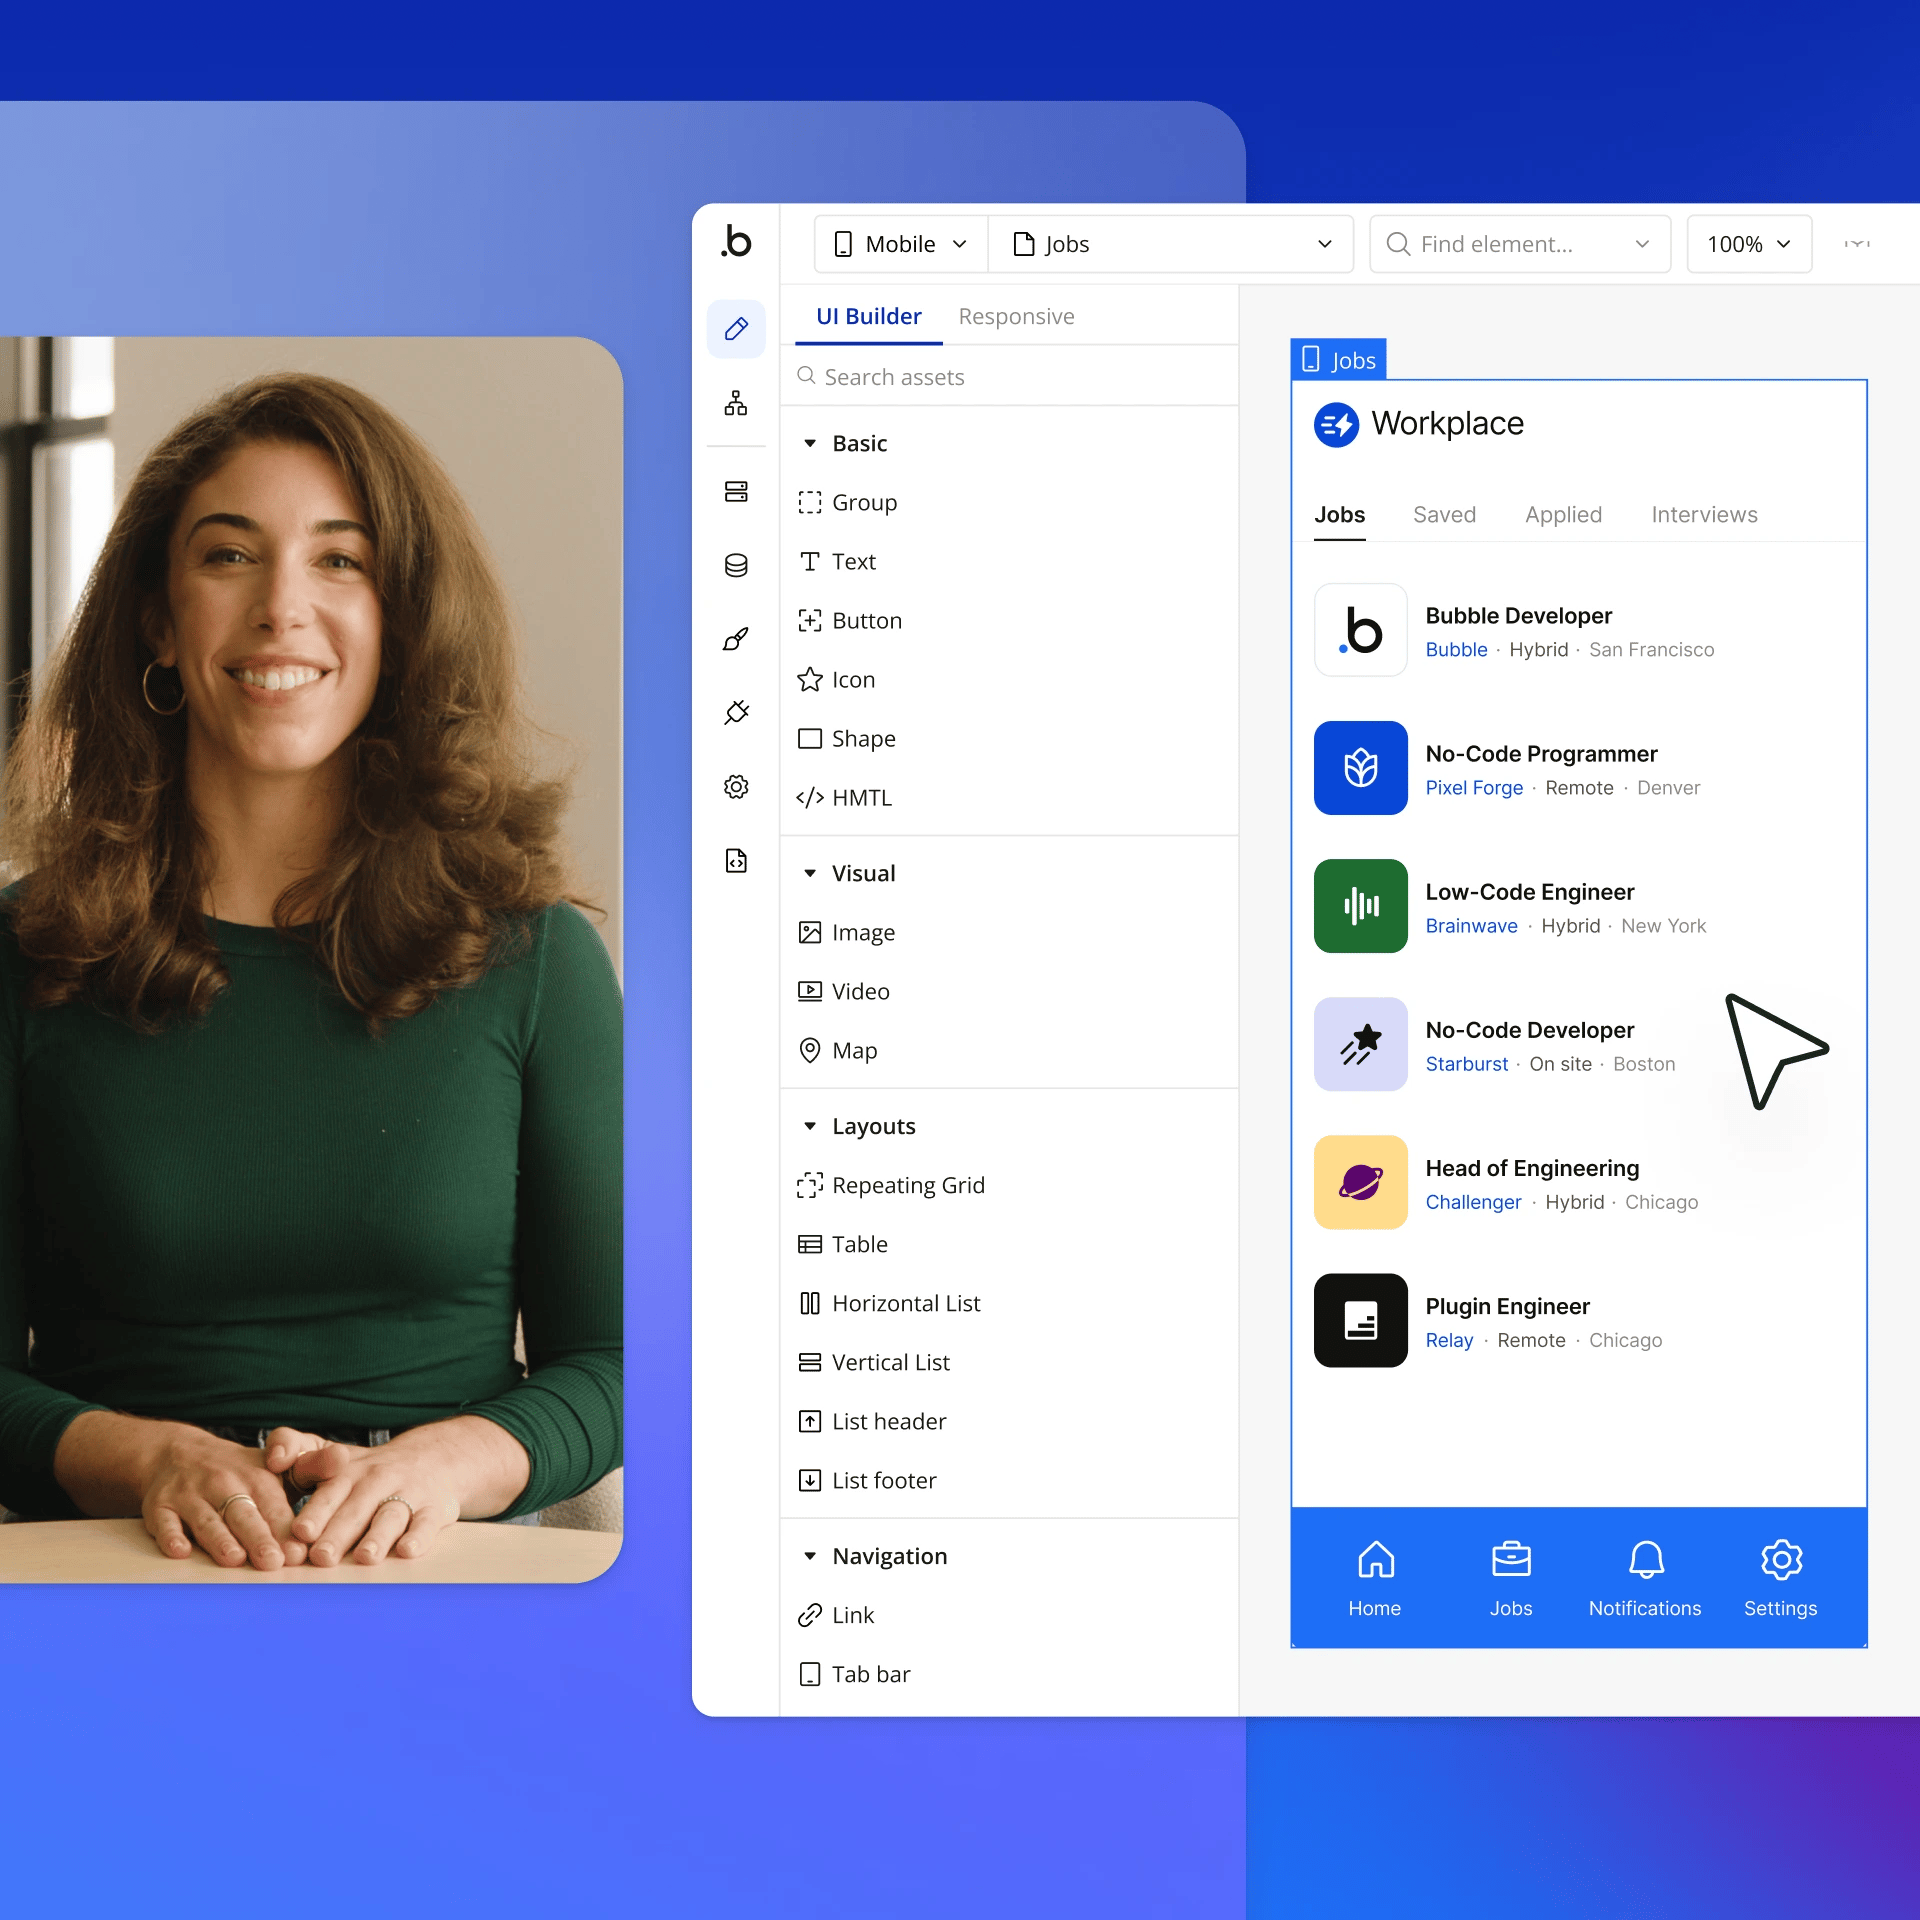Click the Bubble logo in the sidebar
Image resolution: width=1920 pixels, height=1920 pixels.
tap(736, 242)
